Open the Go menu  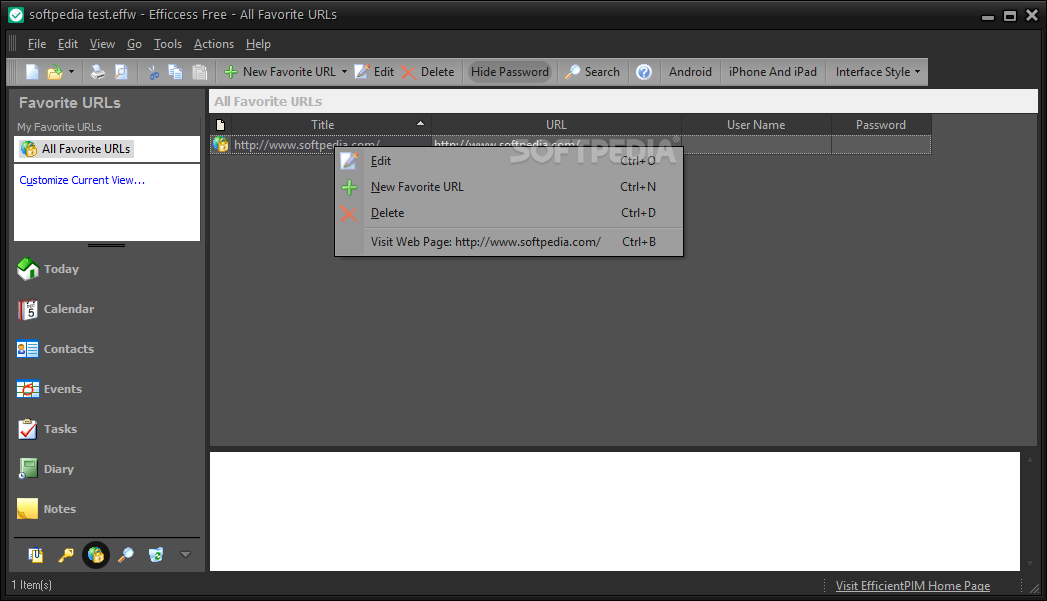pos(134,44)
